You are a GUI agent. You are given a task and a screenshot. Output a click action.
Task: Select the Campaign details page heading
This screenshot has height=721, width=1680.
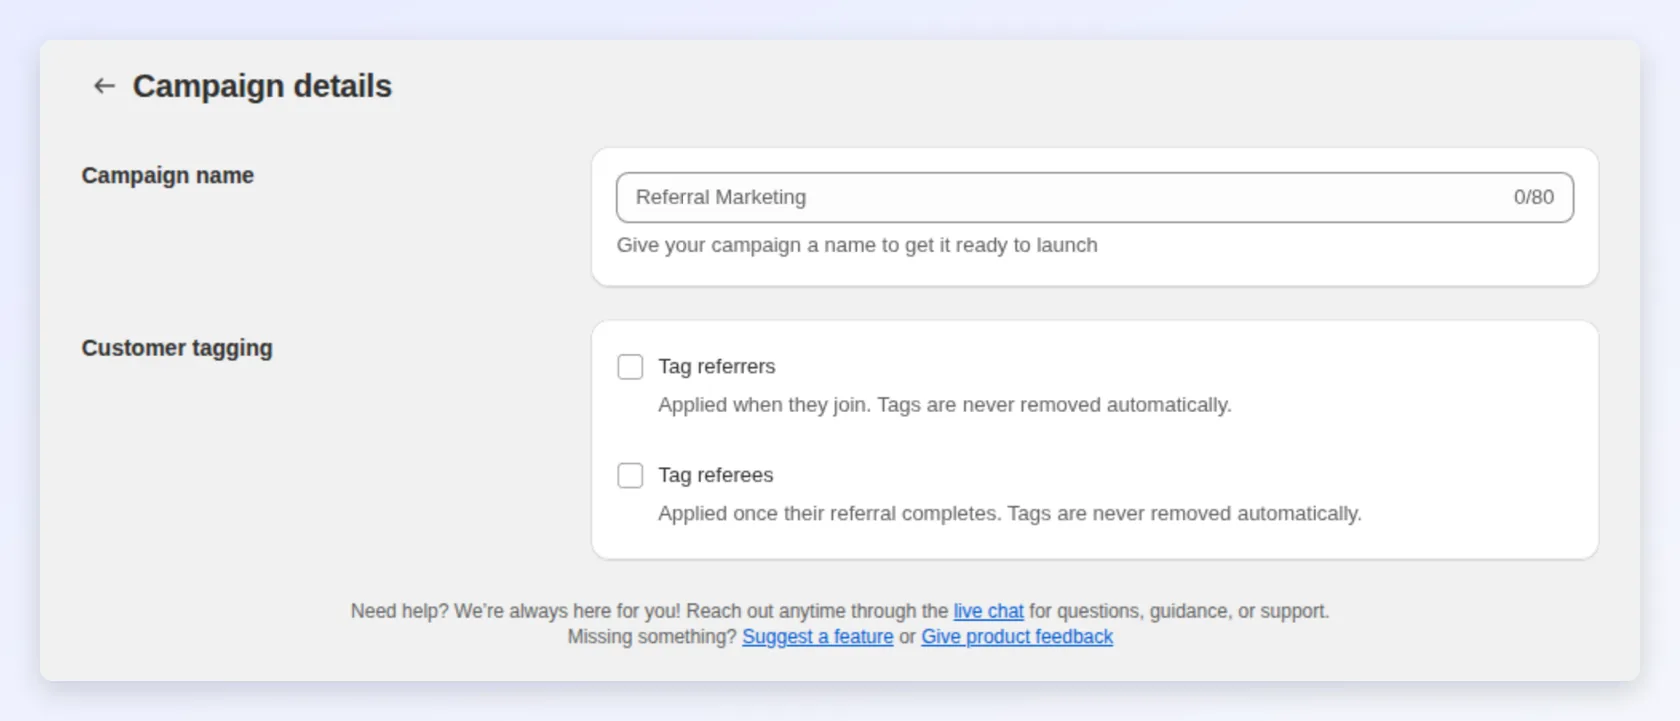pyautogui.click(x=262, y=86)
